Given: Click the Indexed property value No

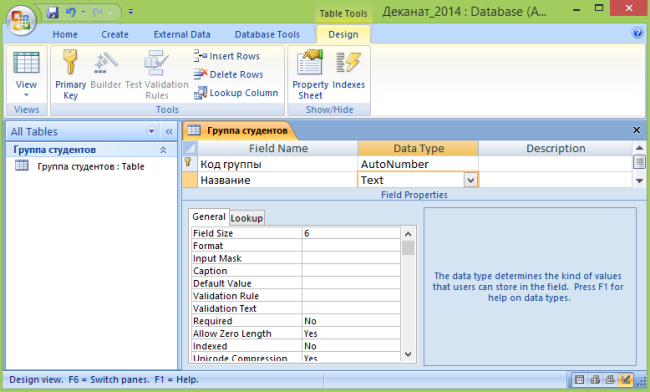Looking at the screenshot, I should tap(351, 346).
